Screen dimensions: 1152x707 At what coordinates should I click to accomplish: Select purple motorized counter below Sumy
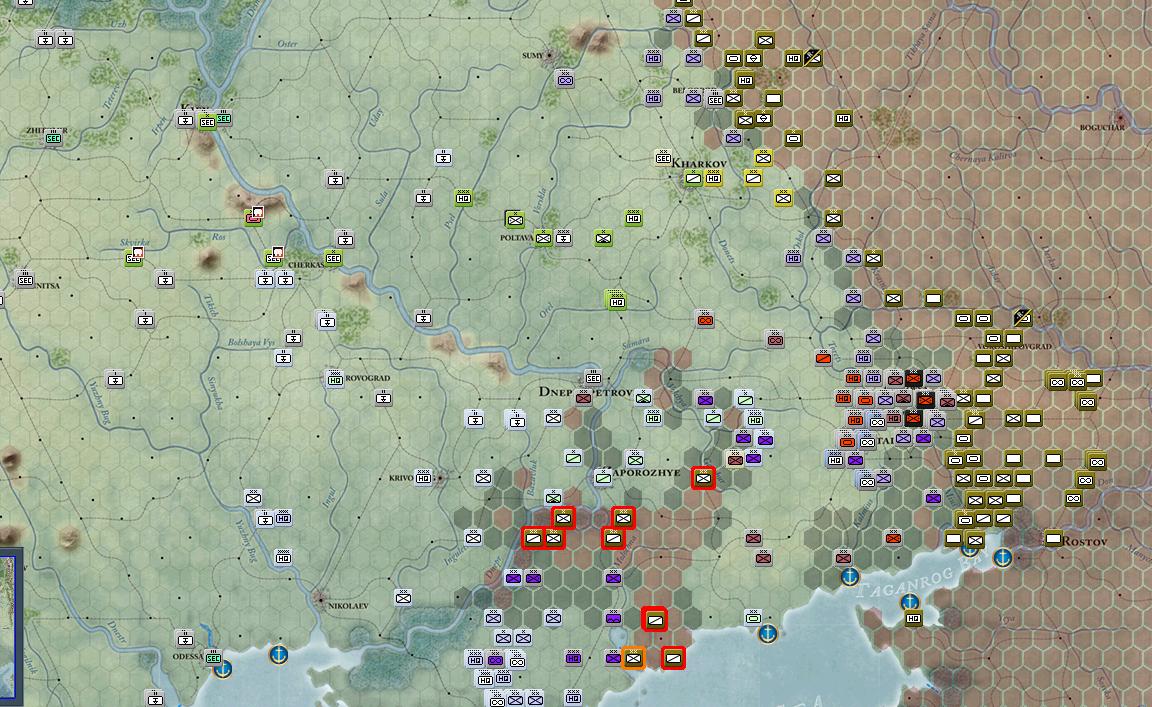coord(565,79)
